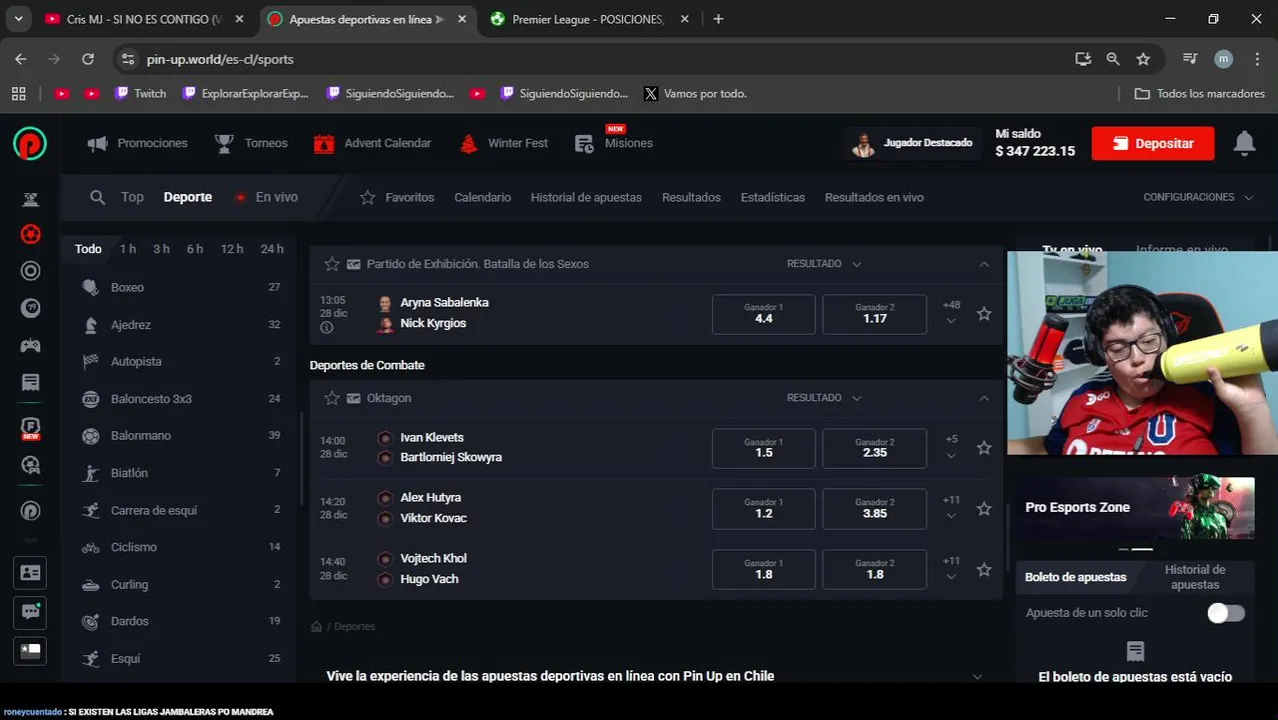
Task: Expand +48 more markets for Sabalenka match
Action: 951,312
